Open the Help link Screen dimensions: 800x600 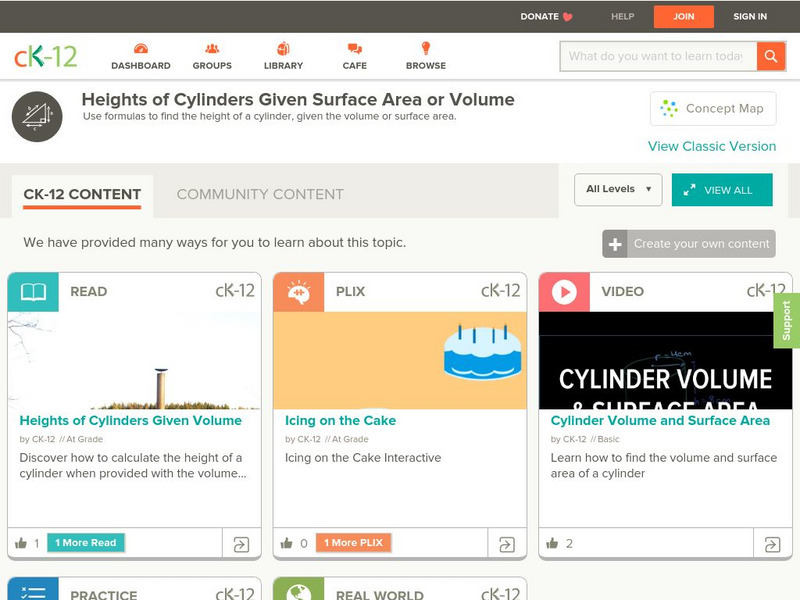tap(622, 16)
